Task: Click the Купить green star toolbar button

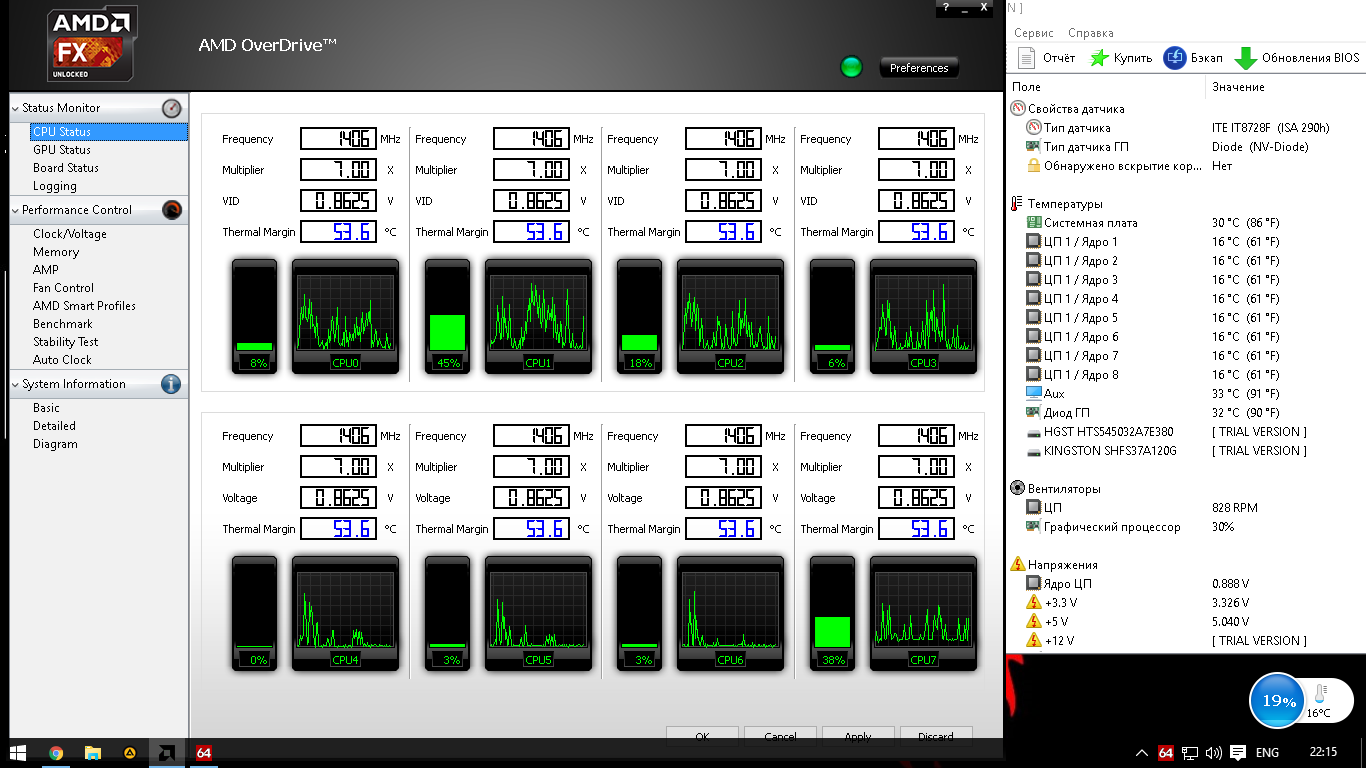Action: click(x=1121, y=58)
